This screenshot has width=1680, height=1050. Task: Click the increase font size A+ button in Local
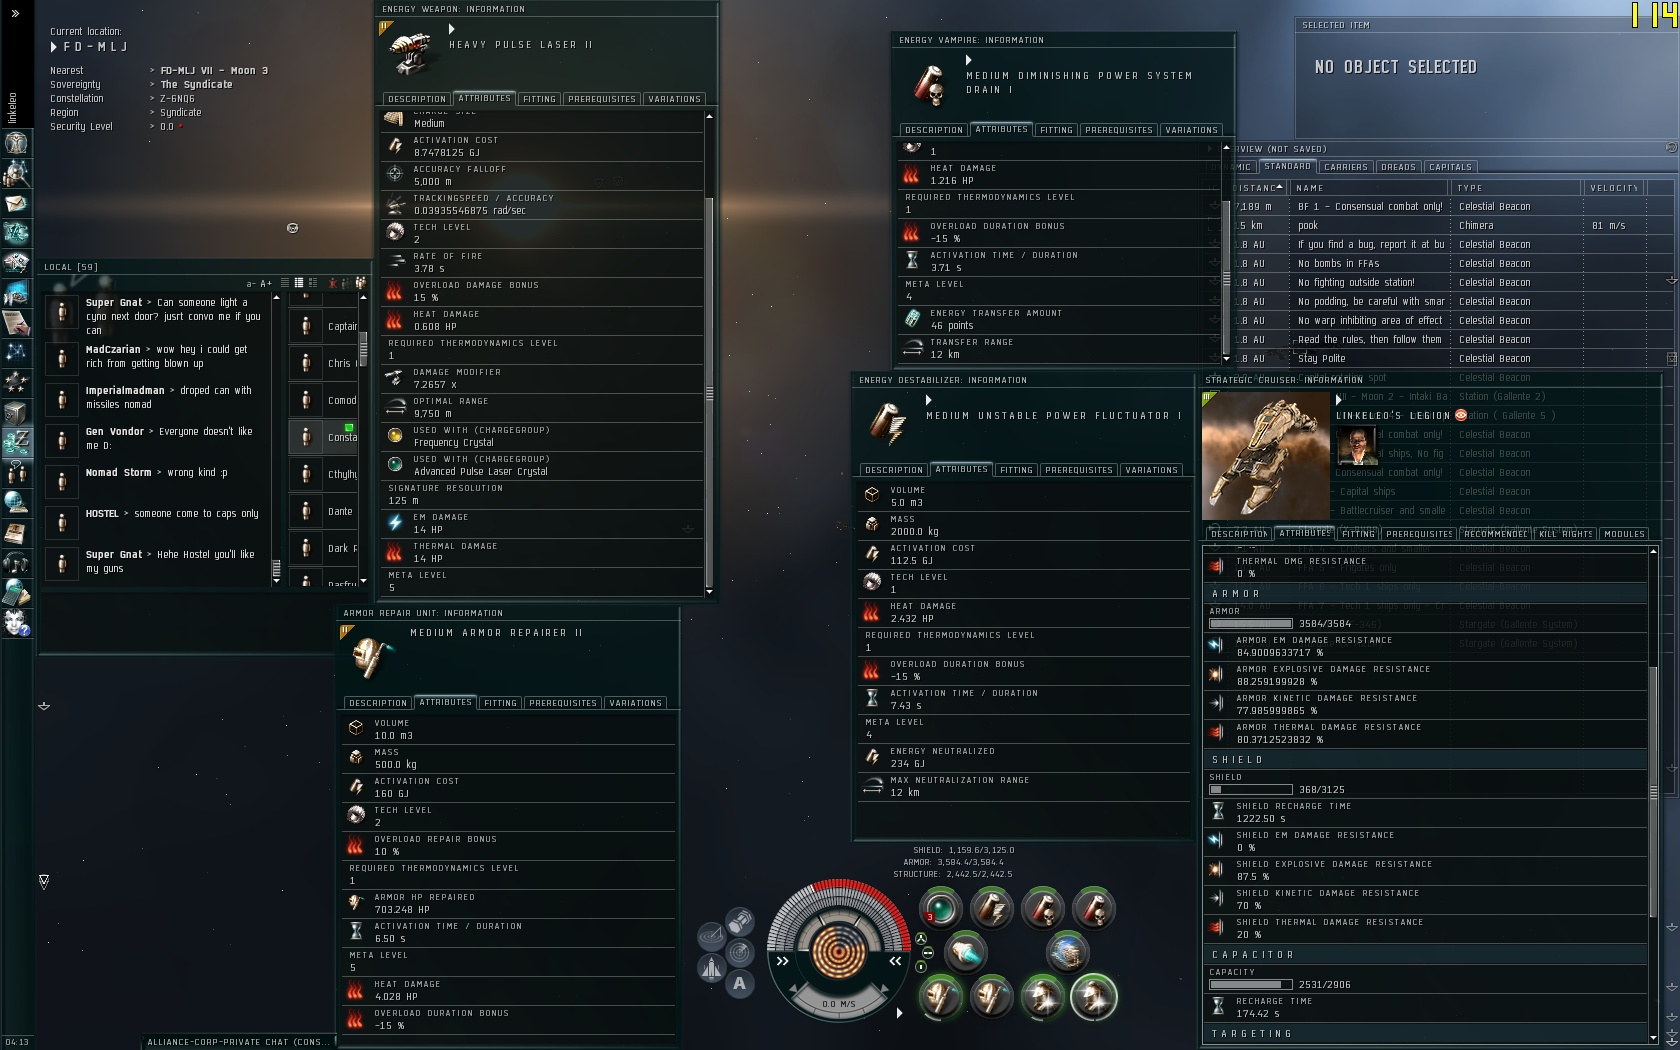266,283
